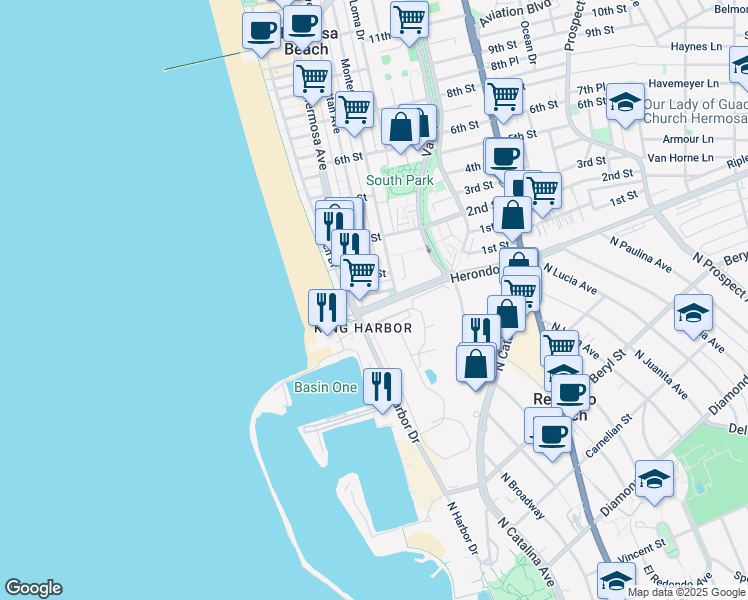Select the Havemeyer Ln label

(684, 83)
